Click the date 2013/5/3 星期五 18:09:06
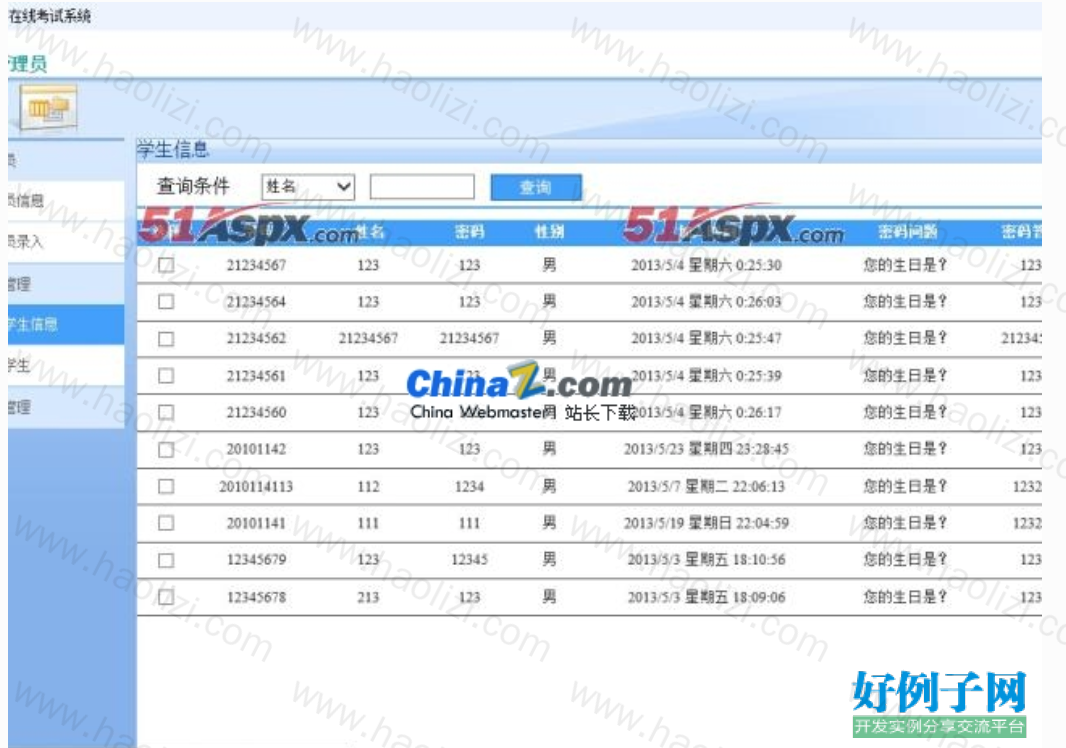The image size is (1066, 748). click(706, 597)
